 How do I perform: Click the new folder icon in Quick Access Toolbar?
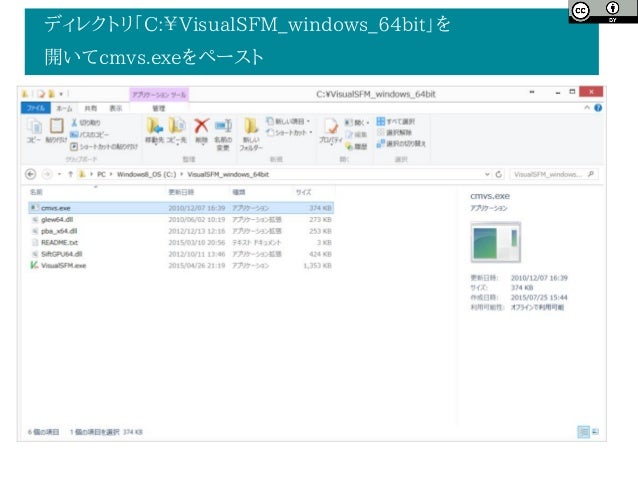52,94
